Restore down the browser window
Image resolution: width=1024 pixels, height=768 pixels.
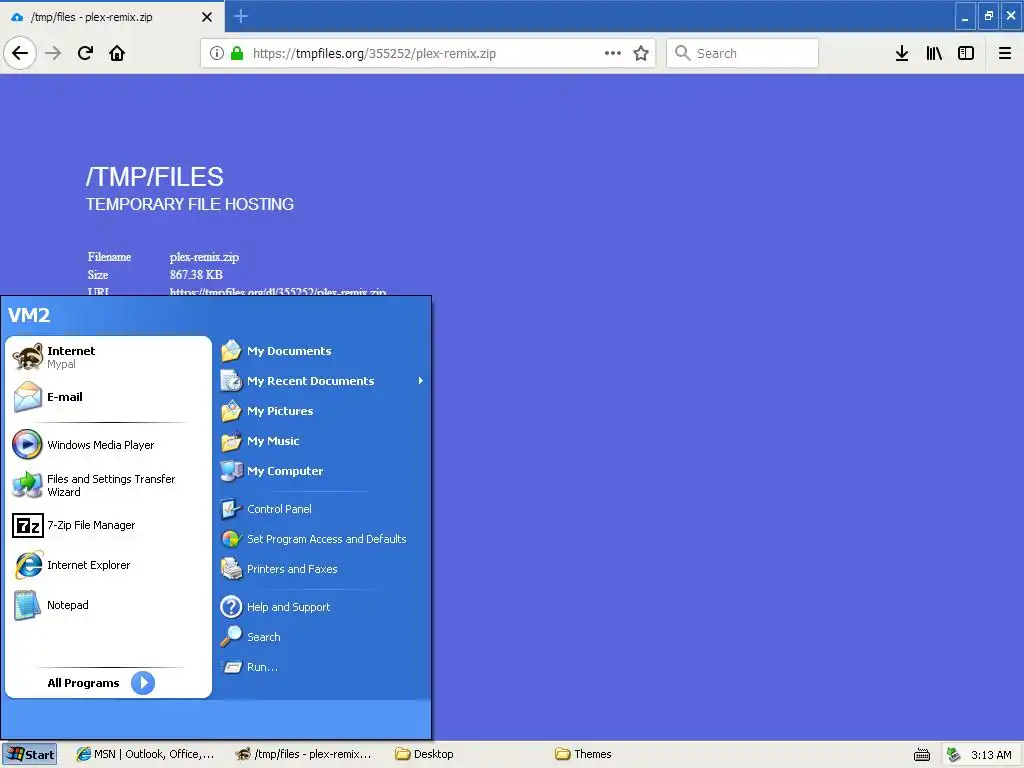click(x=989, y=16)
